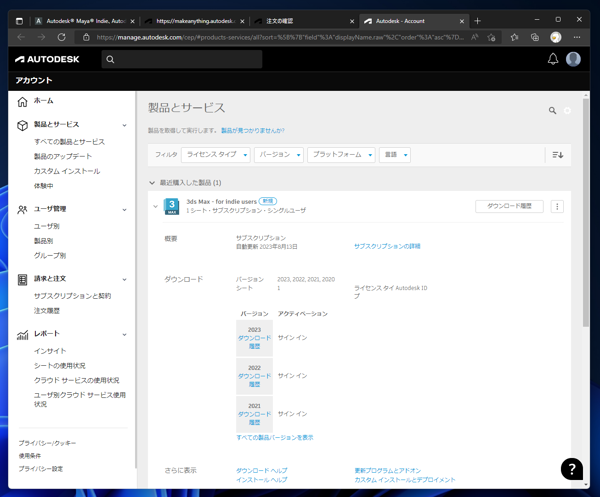This screenshot has height=497, width=600.
Task: Click the 2022 ダウンロード履歴 link
Action: click(254, 380)
